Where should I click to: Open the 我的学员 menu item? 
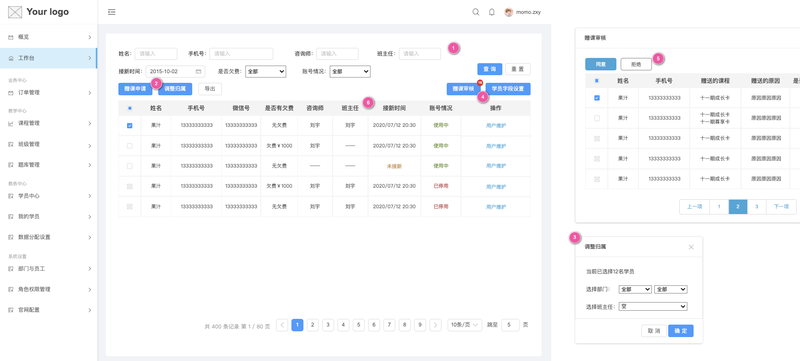pos(48,217)
